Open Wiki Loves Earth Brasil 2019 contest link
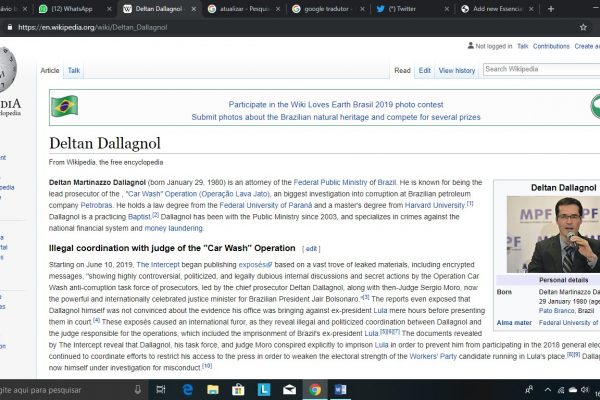Image resolution: width=600 pixels, height=400 pixels. pyautogui.click(x=336, y=104)
